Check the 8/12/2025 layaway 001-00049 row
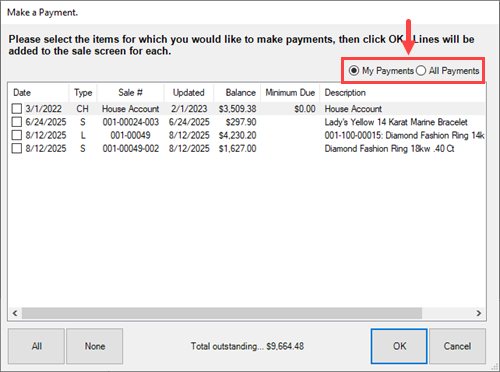 coord(17,135)
